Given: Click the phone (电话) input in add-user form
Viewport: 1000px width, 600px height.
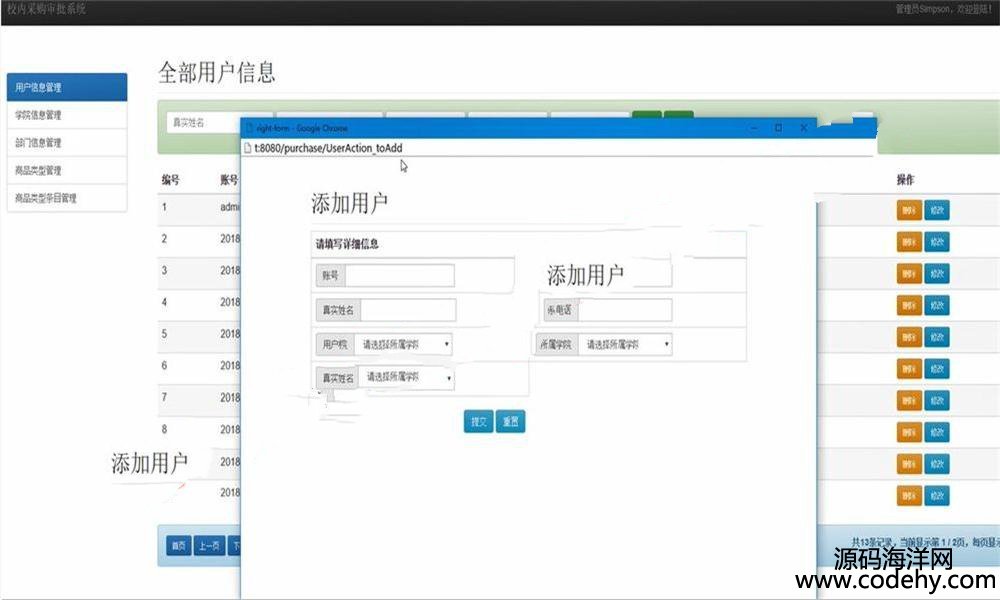Looking at the screenshot, I should pos(625,310).
